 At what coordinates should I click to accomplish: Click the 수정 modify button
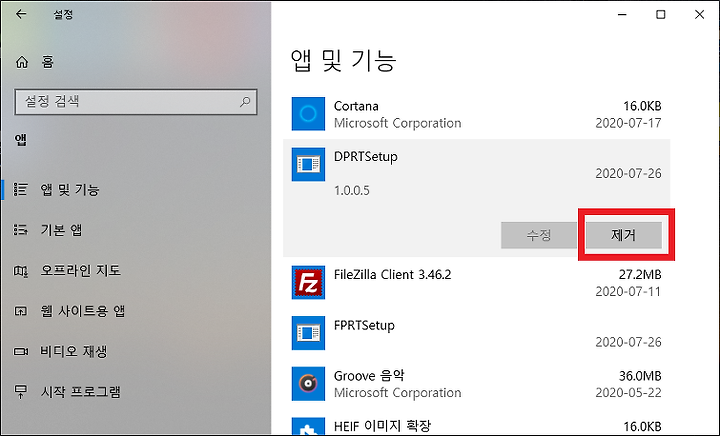pyautogui.click(x=539, y=235)
